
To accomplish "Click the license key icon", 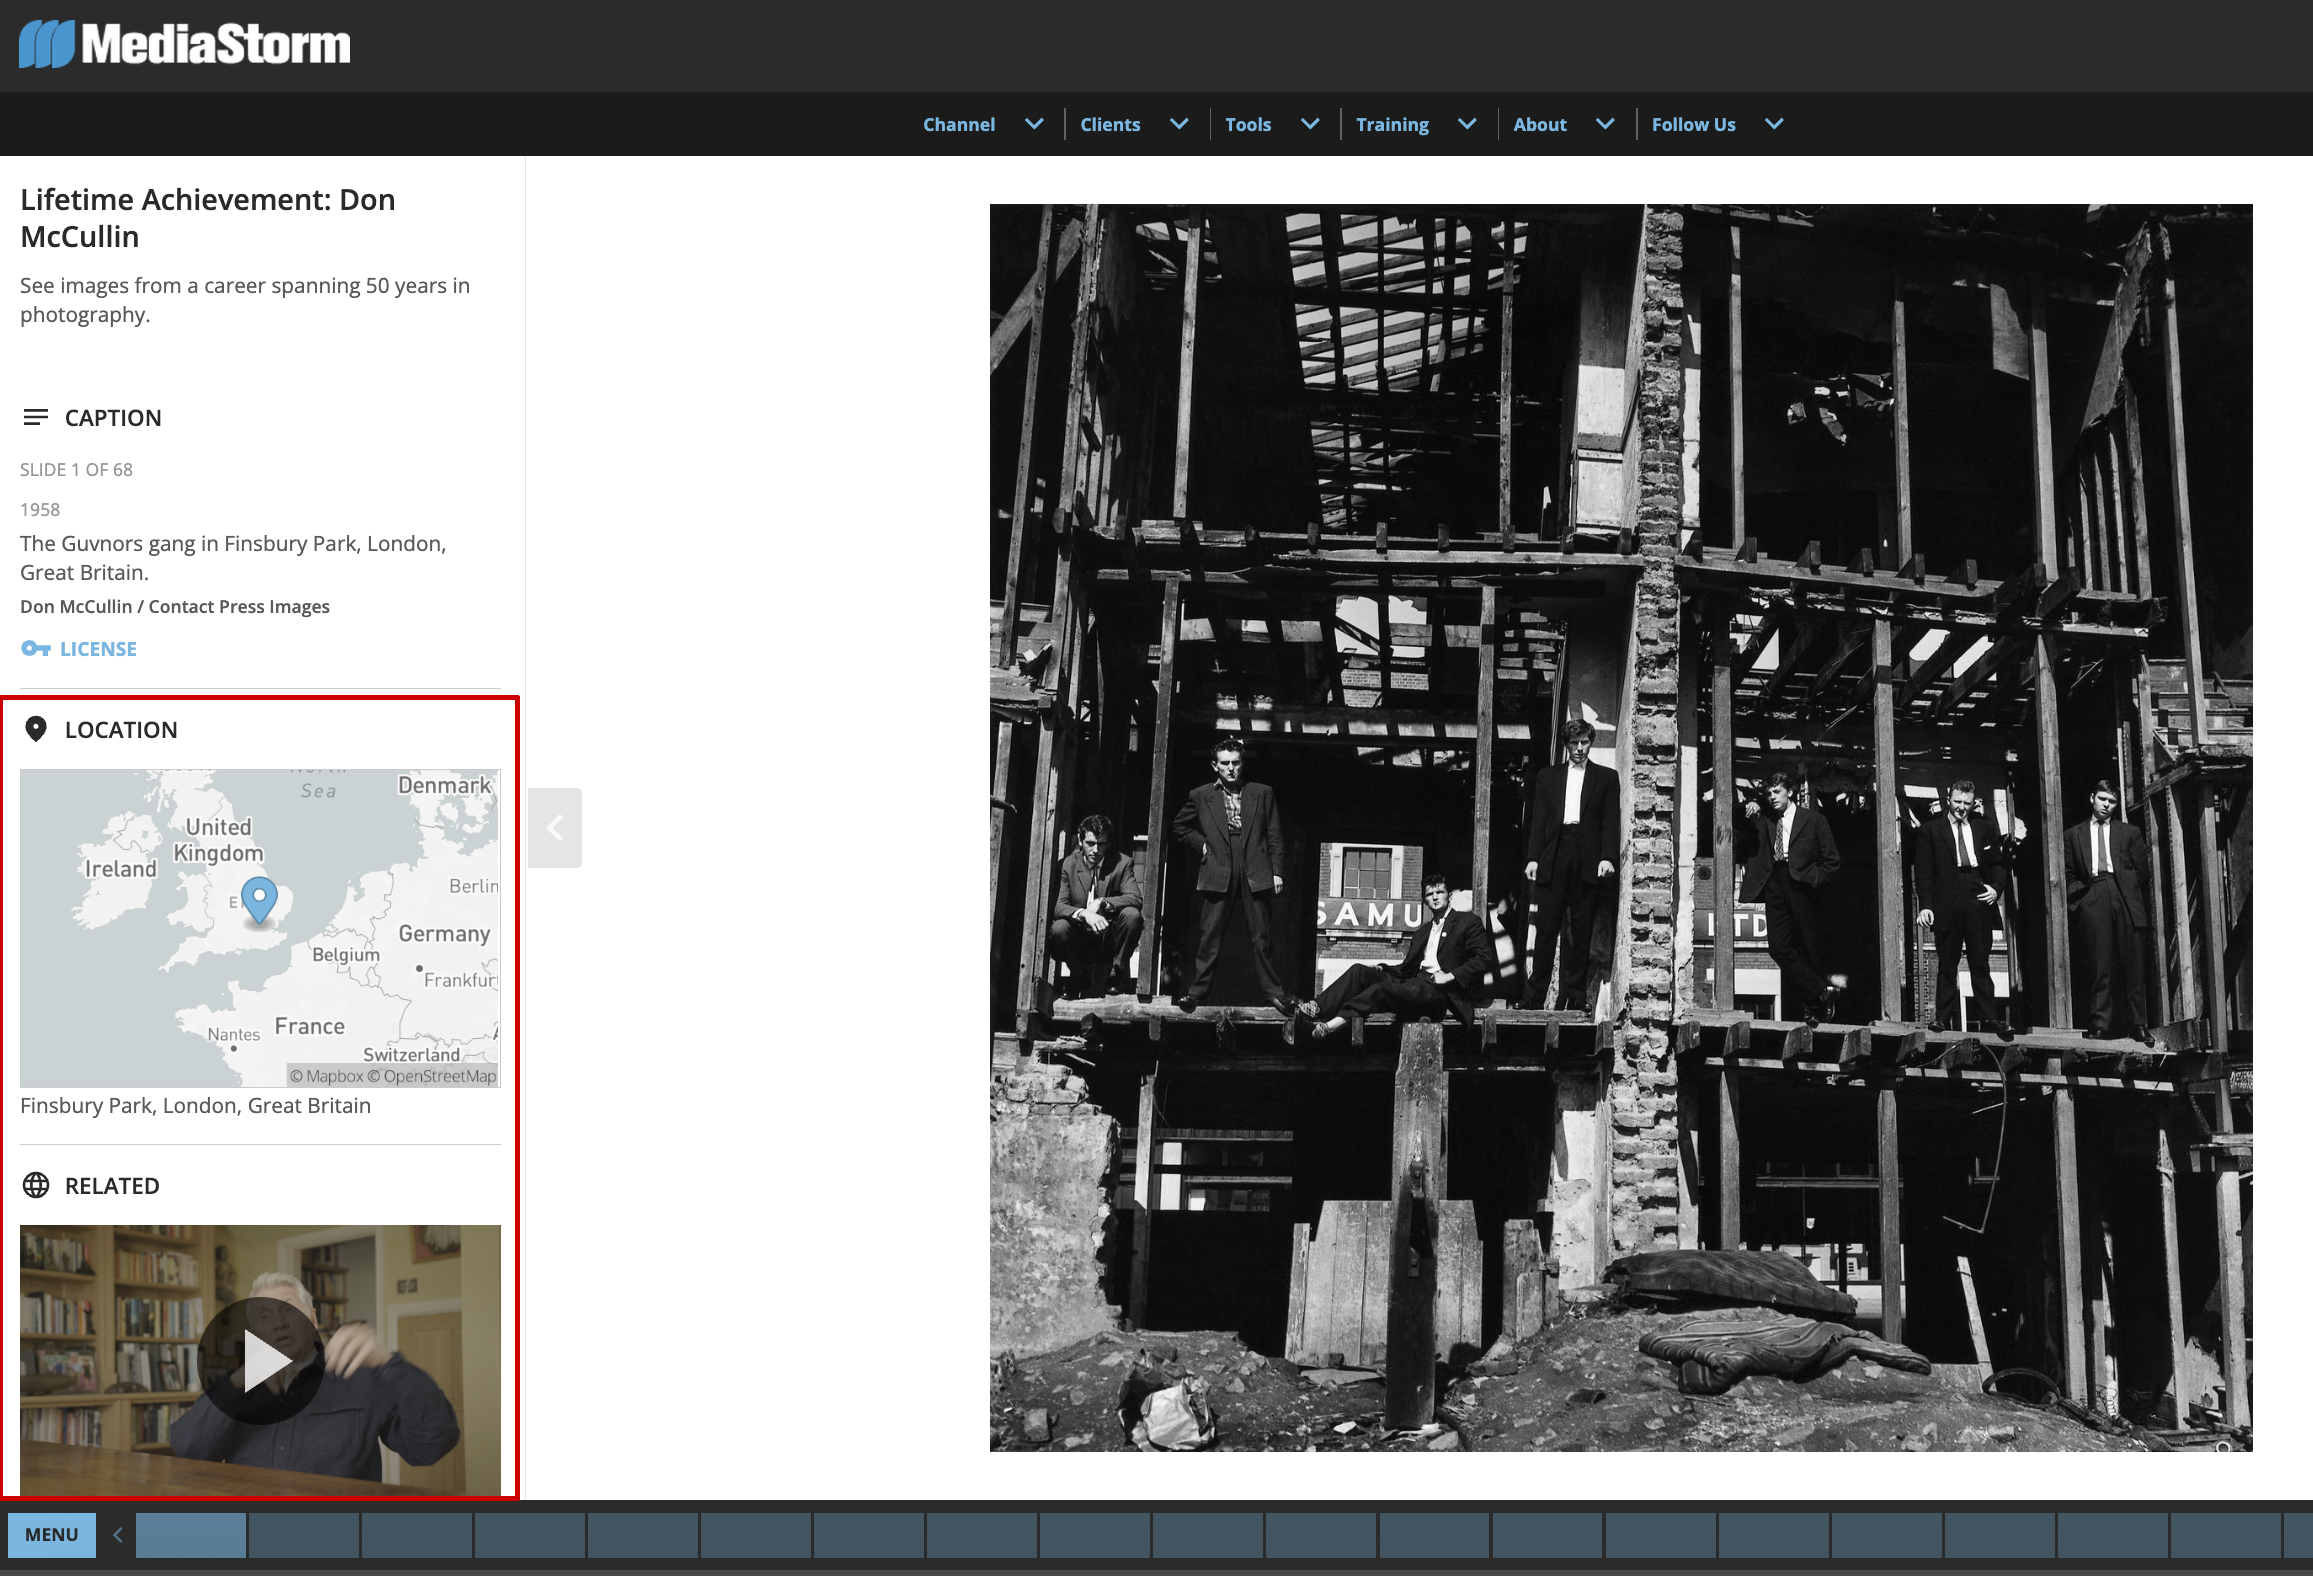I will coord(35,649).
